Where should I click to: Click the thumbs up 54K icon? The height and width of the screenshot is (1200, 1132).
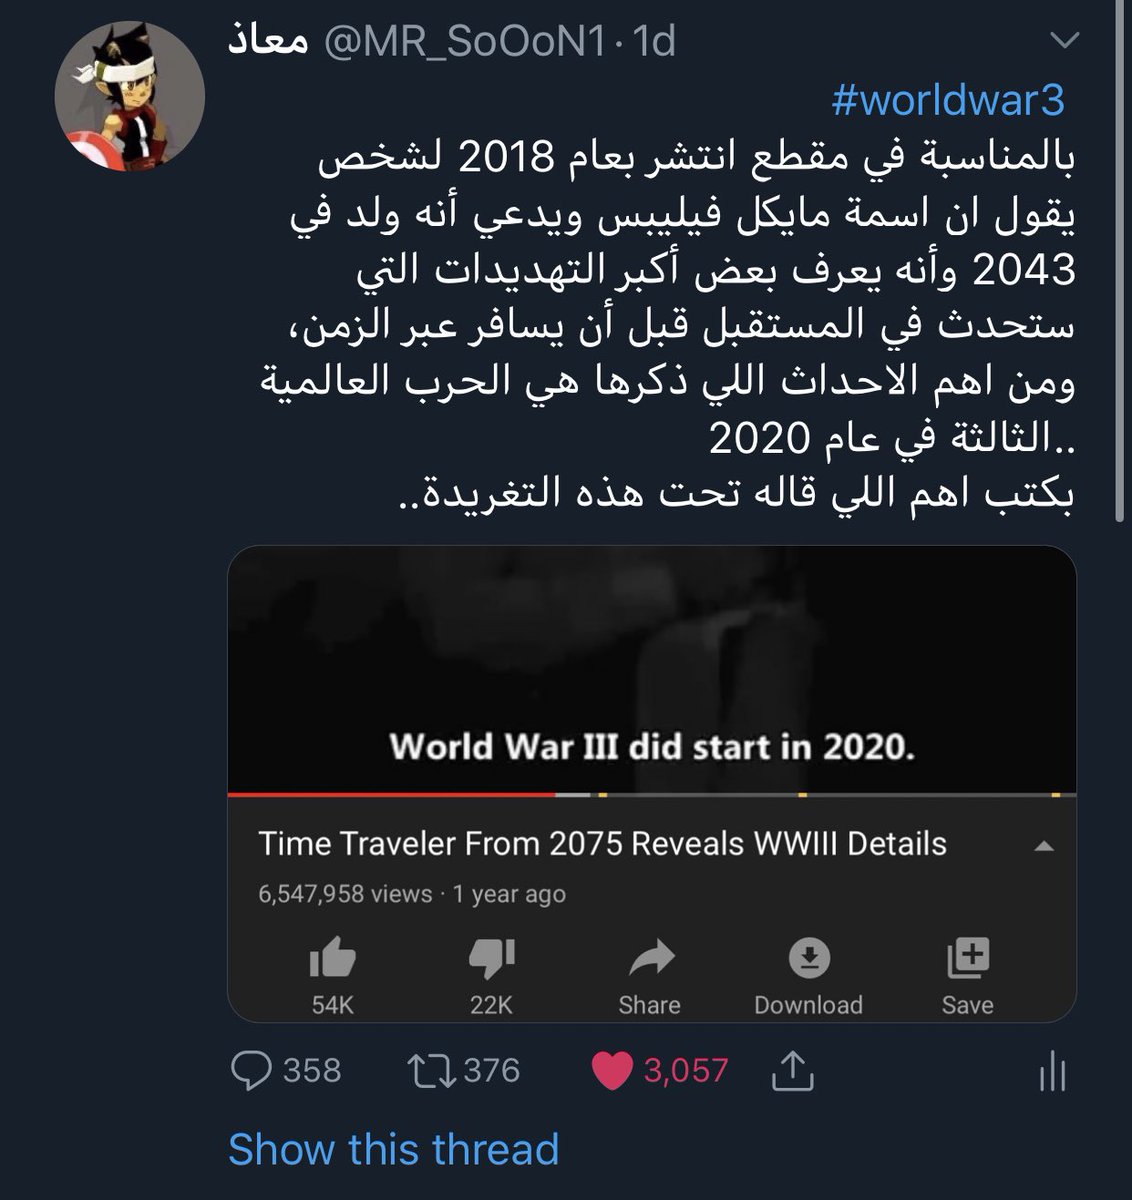[333, 960]
